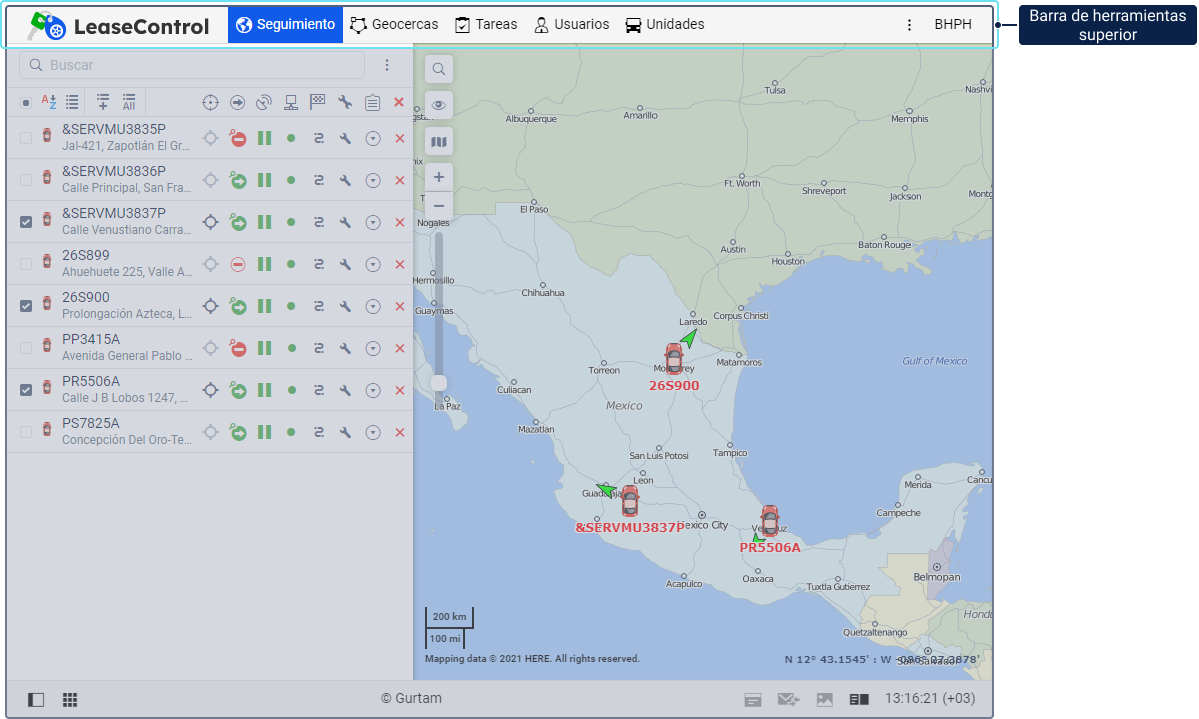The width and height of the screenshot is (1199, 719).
Task: Open the map search tool
Action: [438, 69]
